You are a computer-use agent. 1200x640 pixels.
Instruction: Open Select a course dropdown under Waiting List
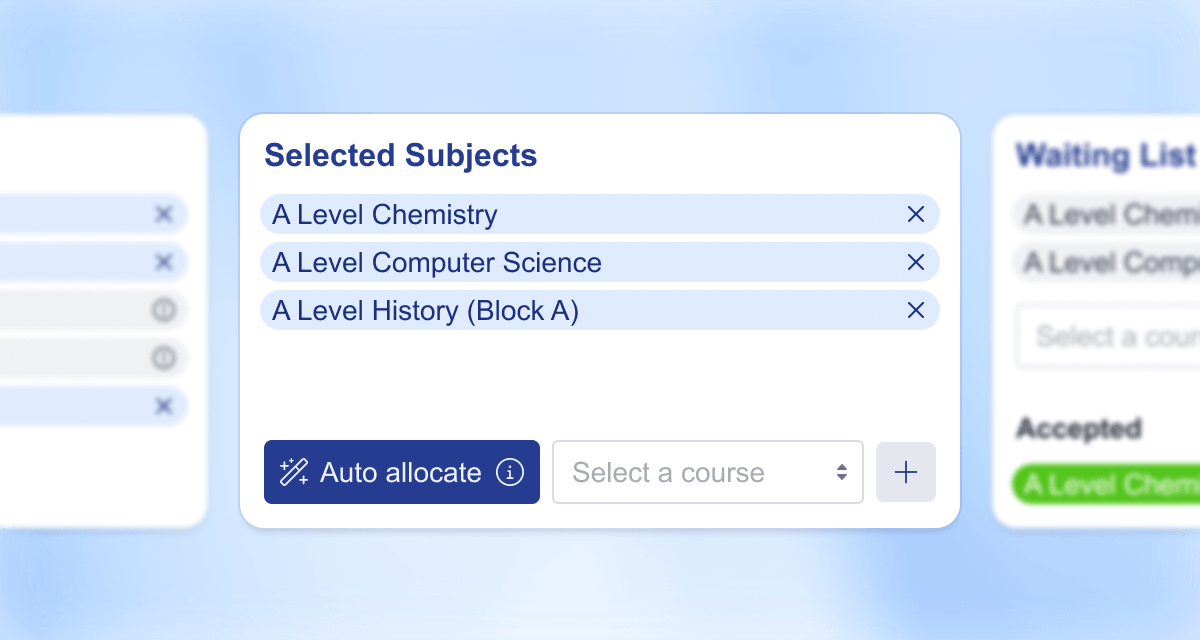(x=1110, y=336)
